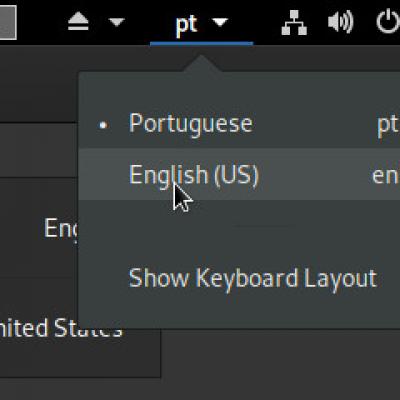Click the blue underline beneath 'pt' indicator
Screen dimensions: 400x400
(201, 43)
